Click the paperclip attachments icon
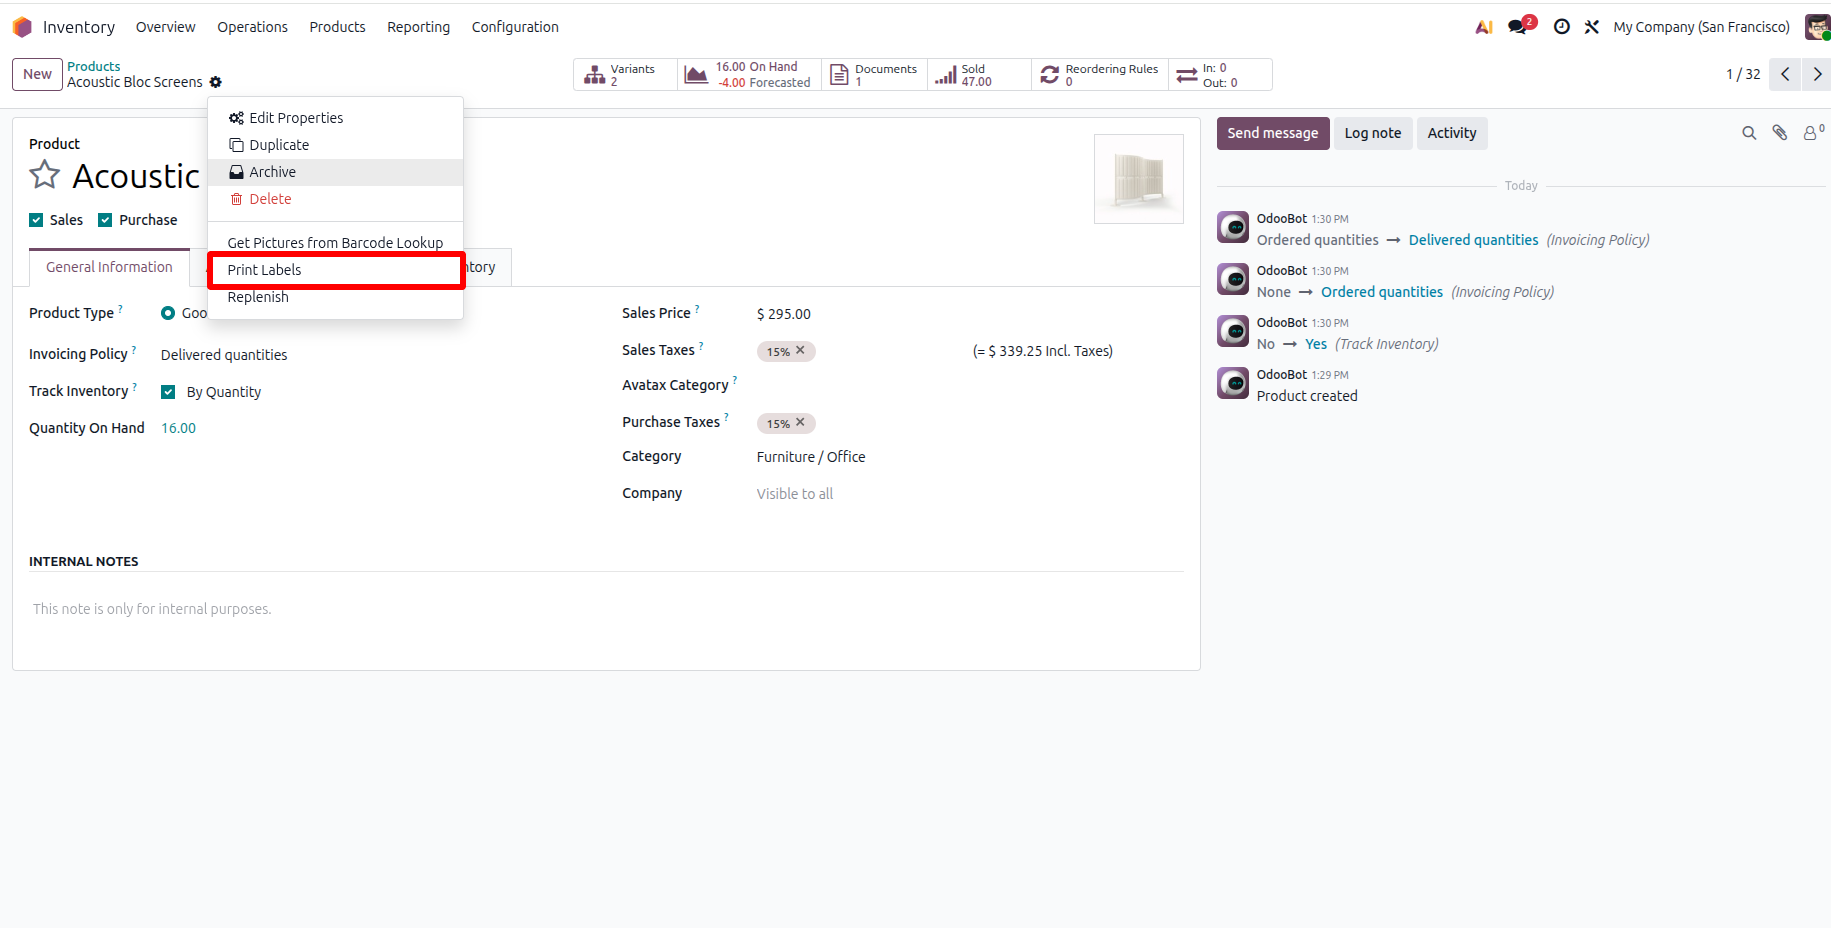 point(1780,133)
